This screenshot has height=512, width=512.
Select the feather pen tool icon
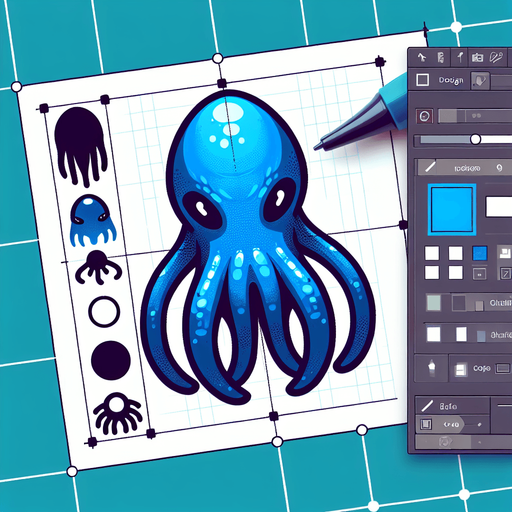(496, 57)
